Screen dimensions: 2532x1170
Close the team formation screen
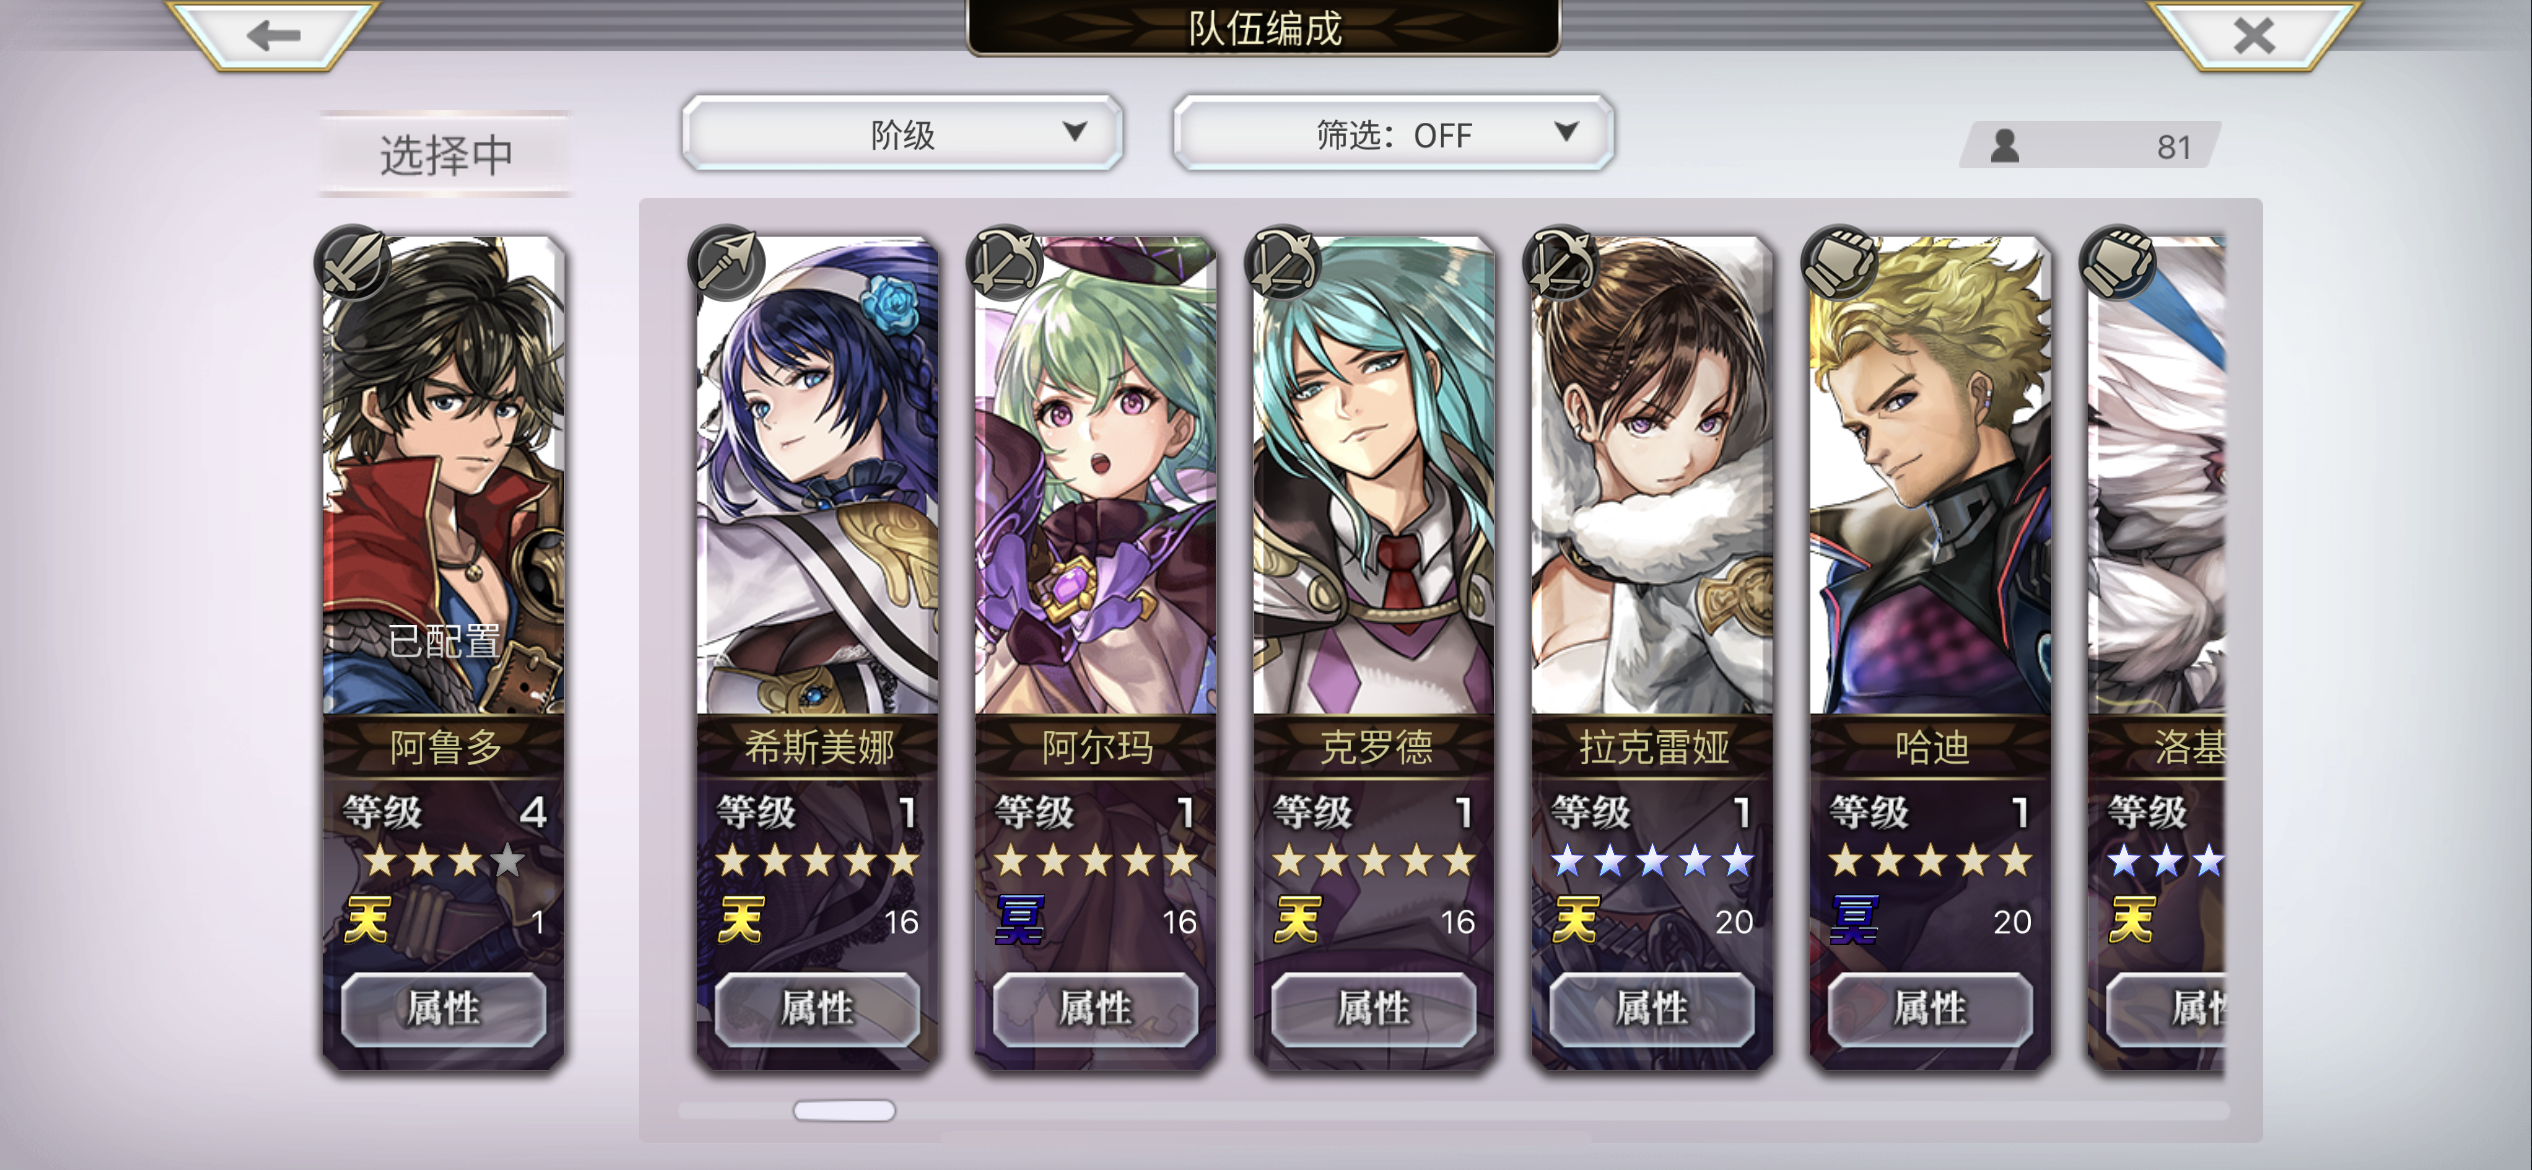(x=2253, y=35)
